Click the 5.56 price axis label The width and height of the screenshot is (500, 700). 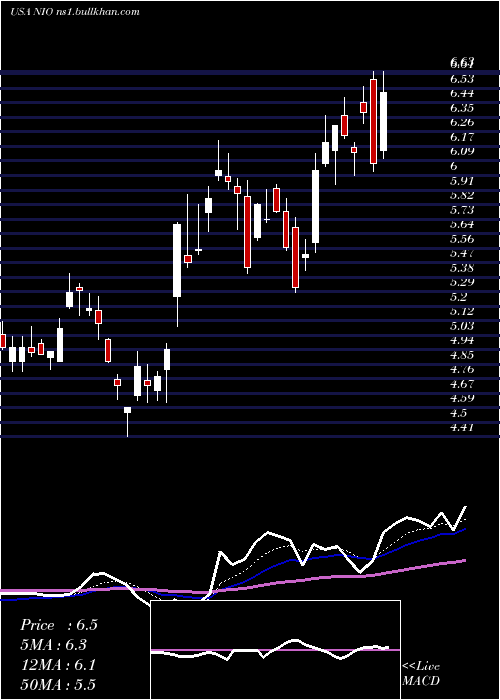[x=462, y=239]
